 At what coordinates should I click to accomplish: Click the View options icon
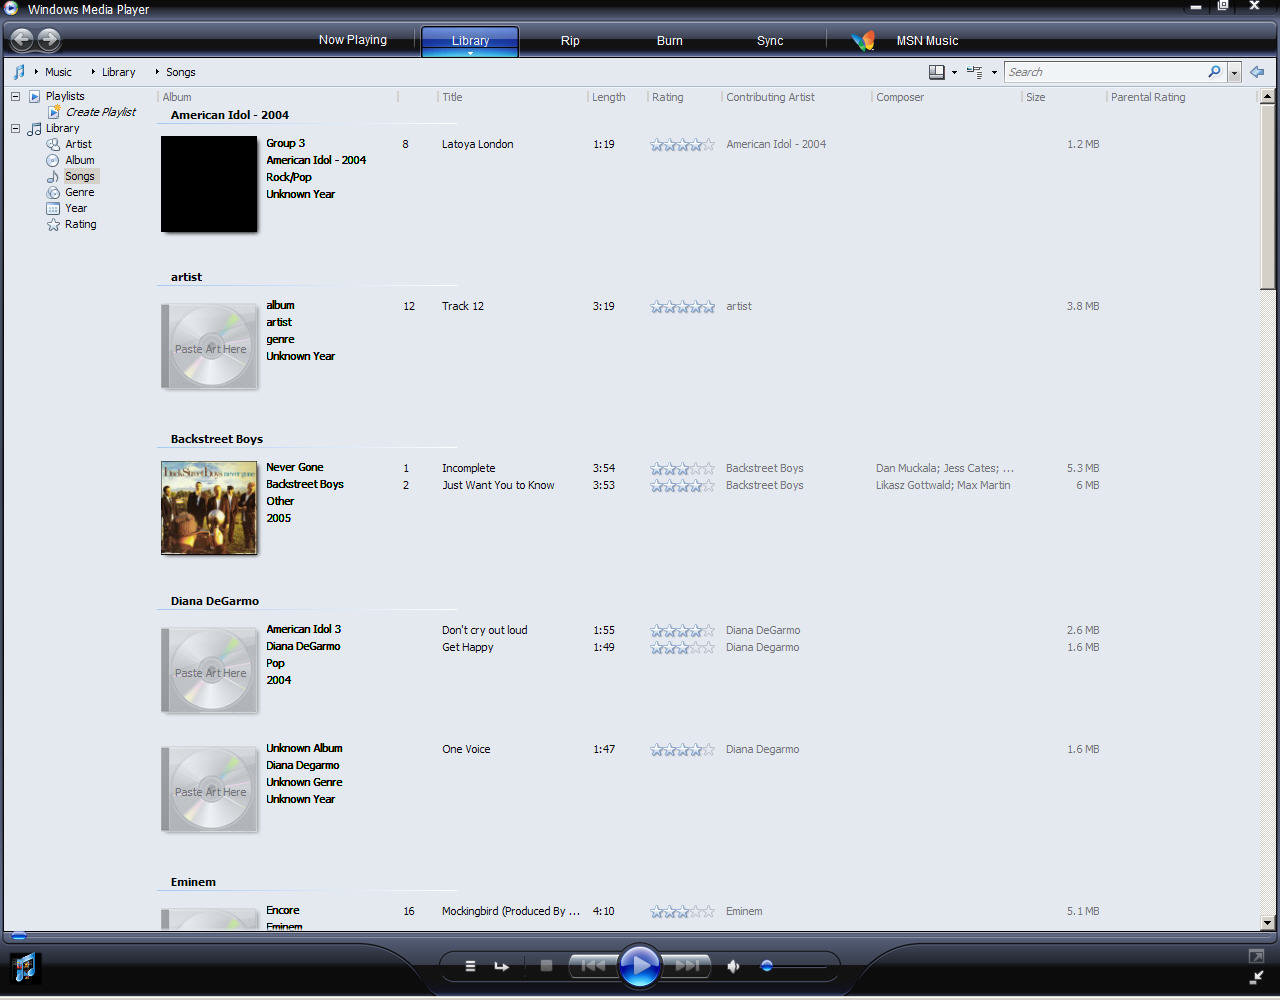(974, 72)
